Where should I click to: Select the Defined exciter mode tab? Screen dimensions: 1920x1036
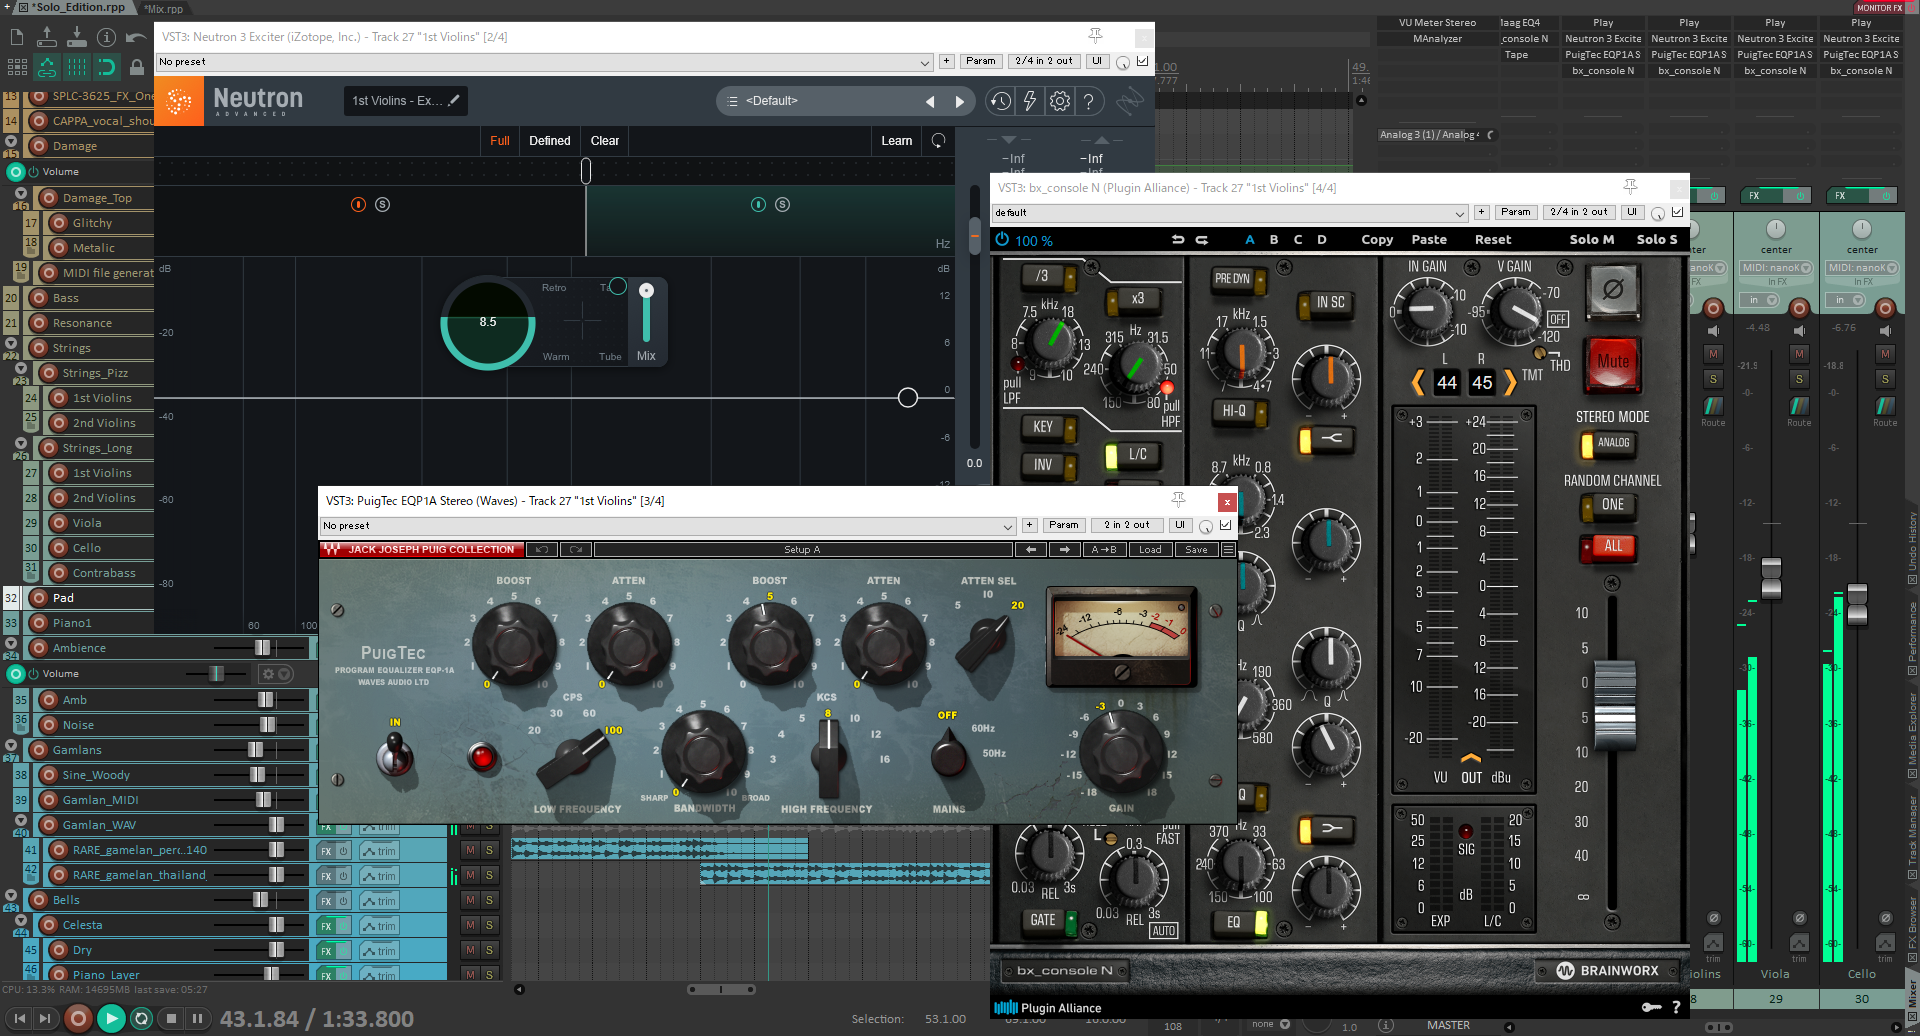pos(550,141)
